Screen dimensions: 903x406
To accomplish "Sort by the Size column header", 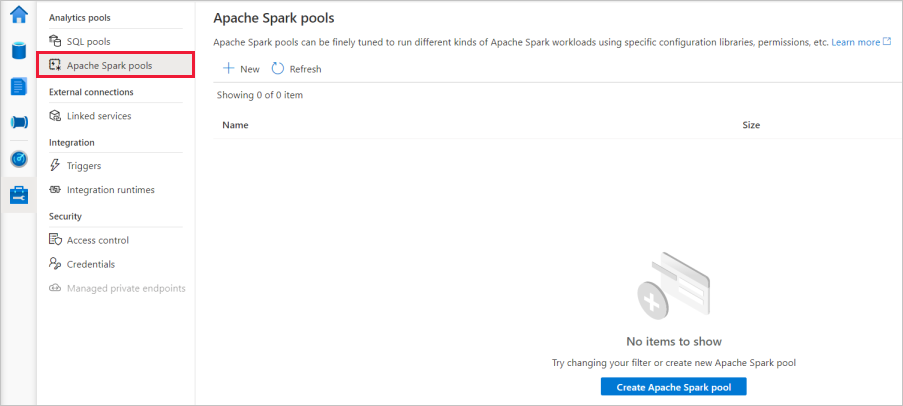I will (x=751, y=125).
